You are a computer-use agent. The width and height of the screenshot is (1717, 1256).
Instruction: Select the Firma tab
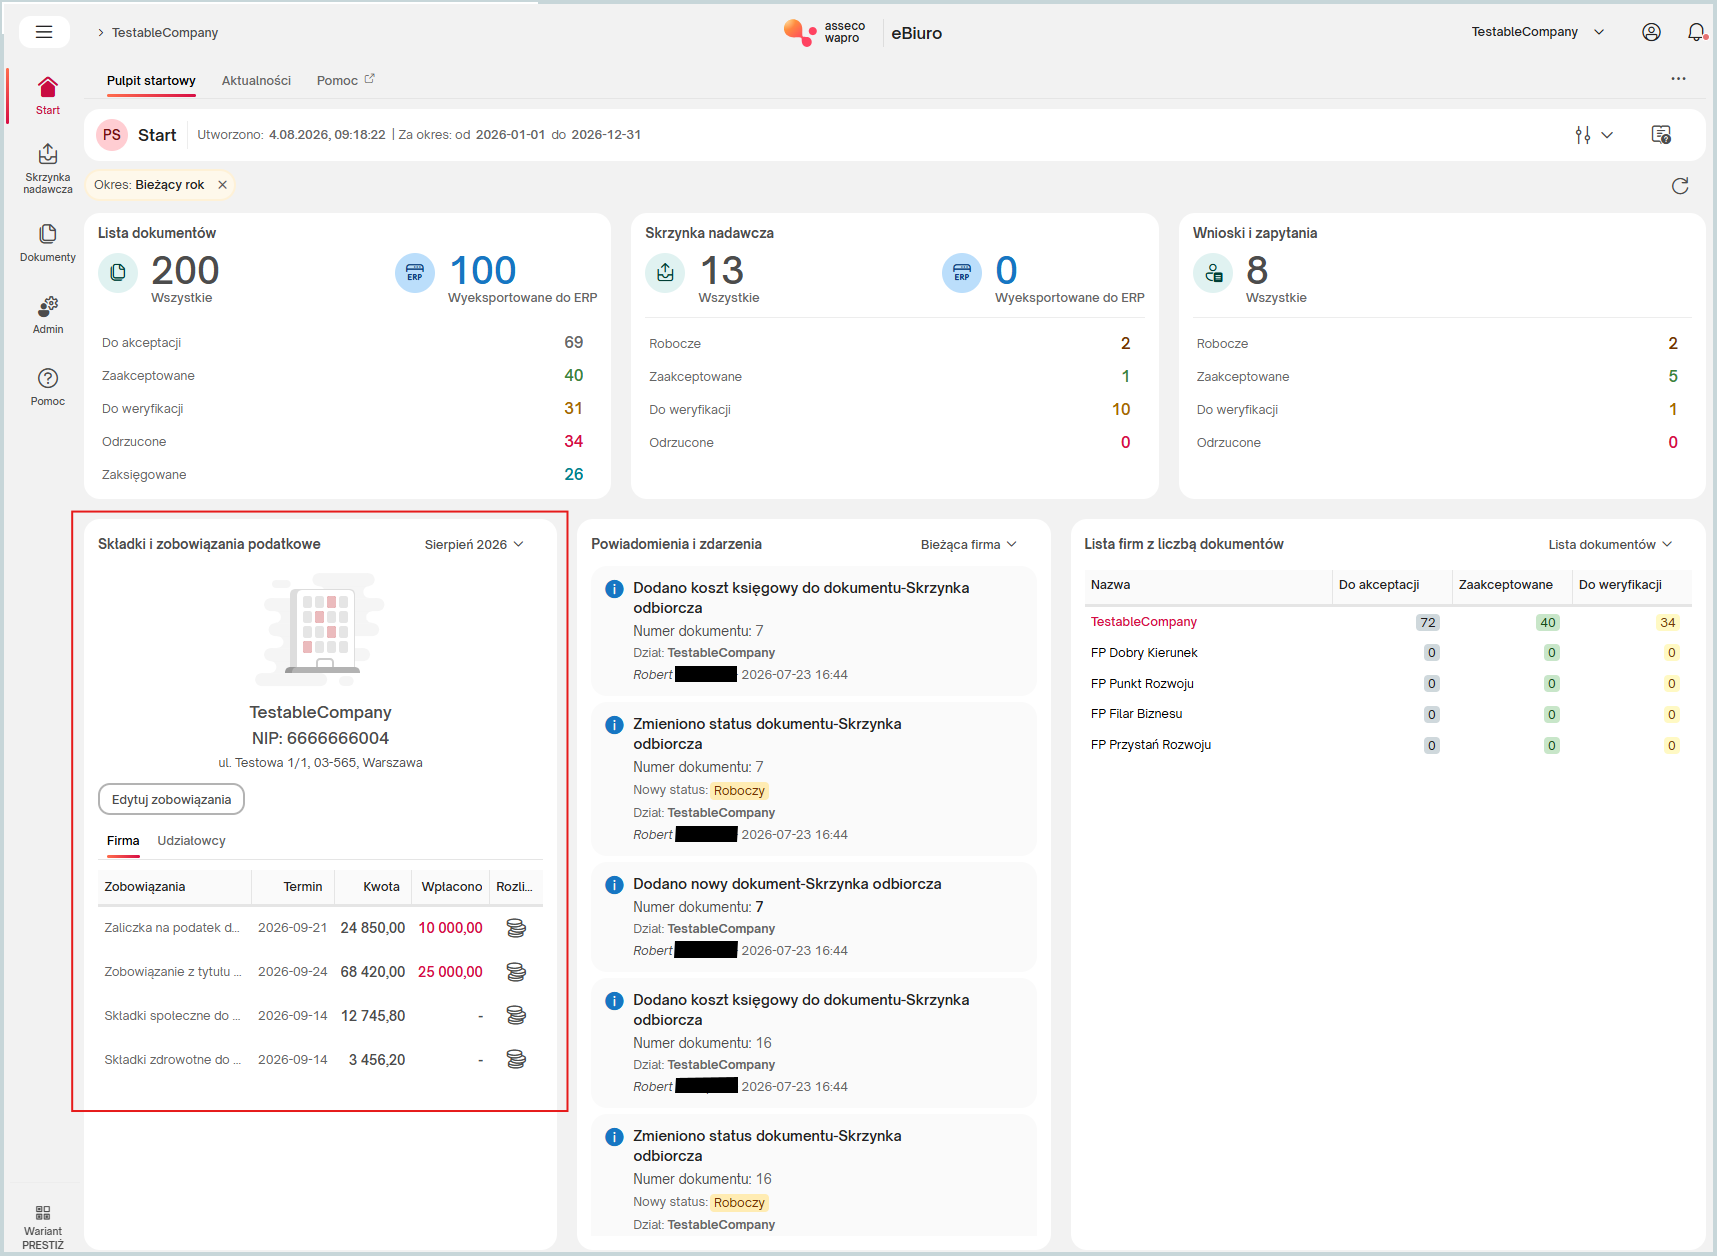pos(123,841)
